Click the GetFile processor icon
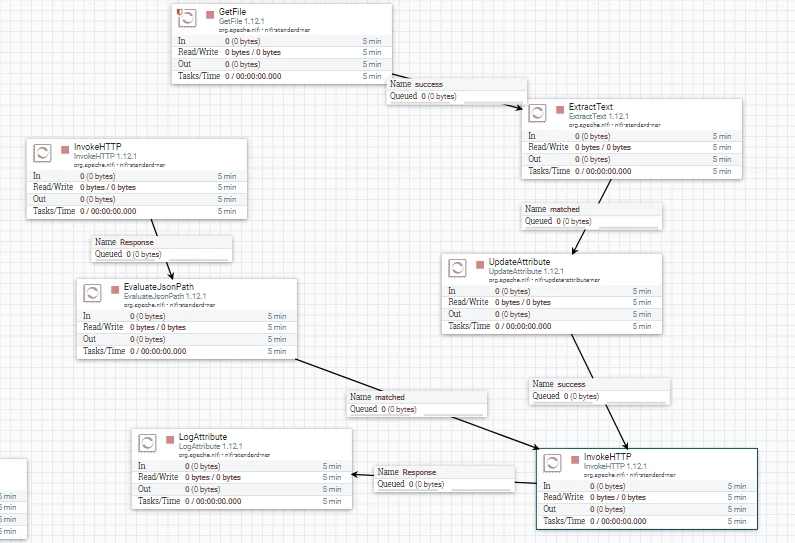This screenshot has height=543, width=795. click(187, 18)
